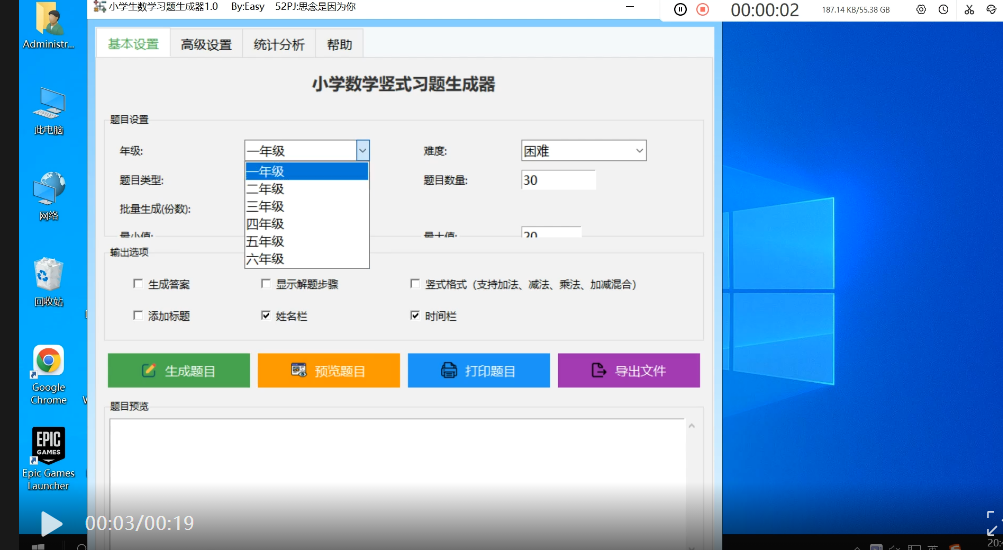Launch Epic Games Launcher from the desktop
The height and width of the screenshot is (550, 1003).
(49, 459)
